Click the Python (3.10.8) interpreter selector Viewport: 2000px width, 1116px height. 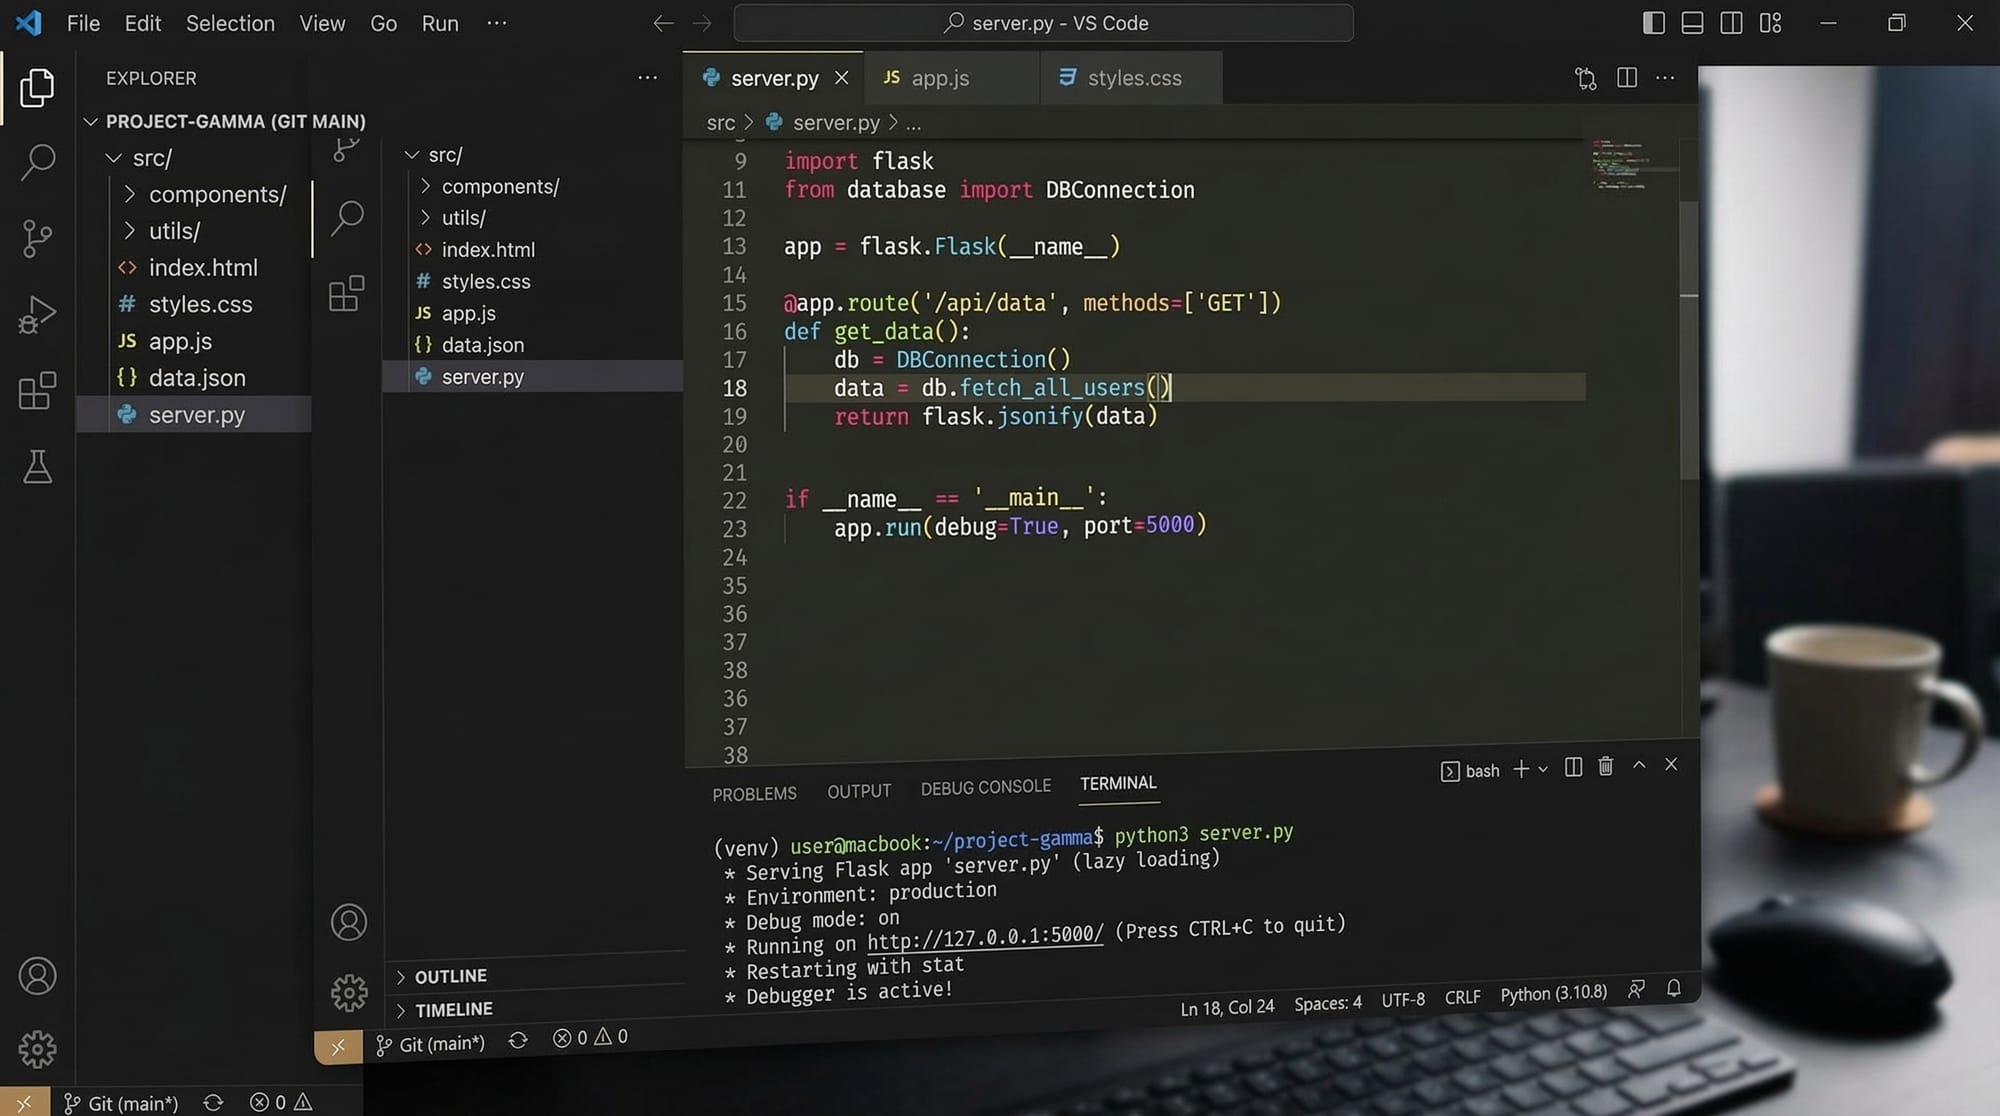pos(1553,994)
